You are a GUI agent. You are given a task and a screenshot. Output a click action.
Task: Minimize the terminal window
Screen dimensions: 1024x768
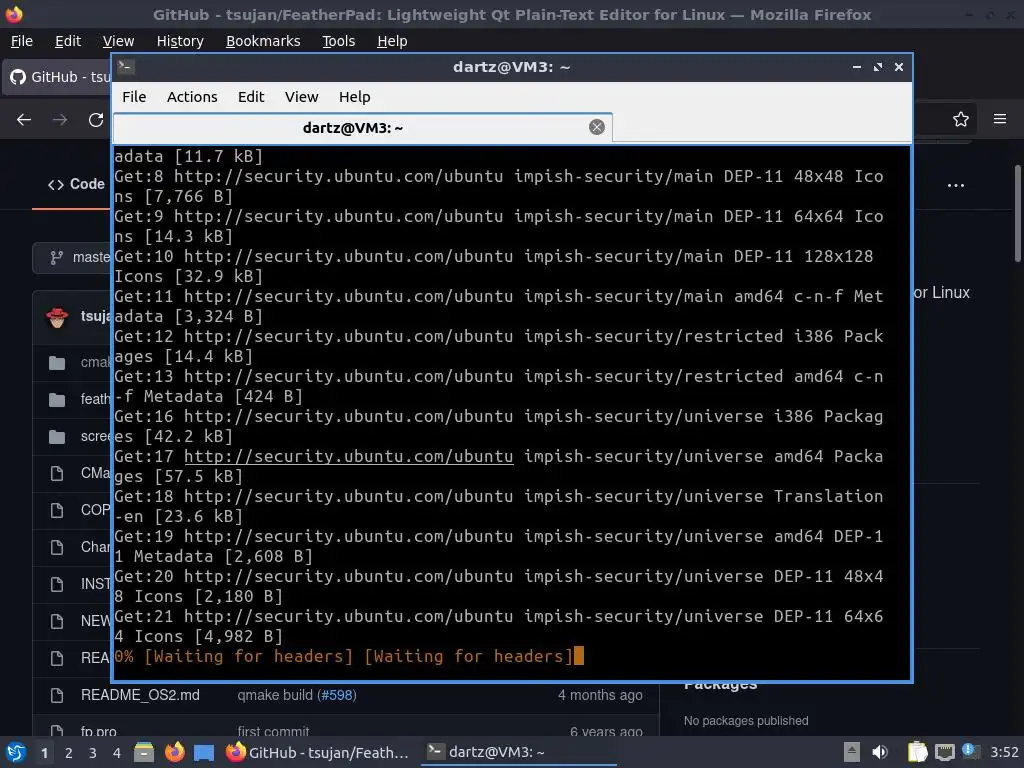(857, 67)
